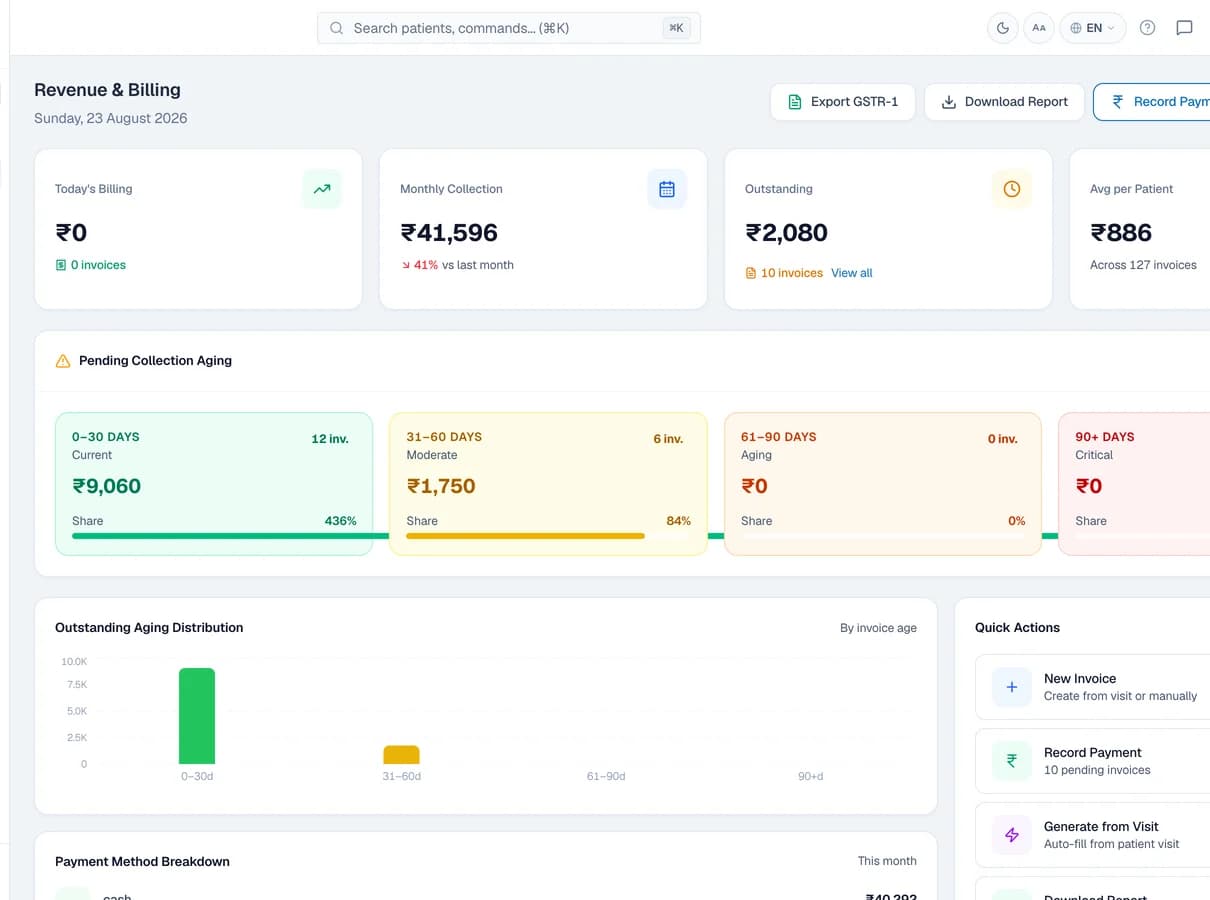Toggle dark mode moon icon

click(x=1003, y=28)
